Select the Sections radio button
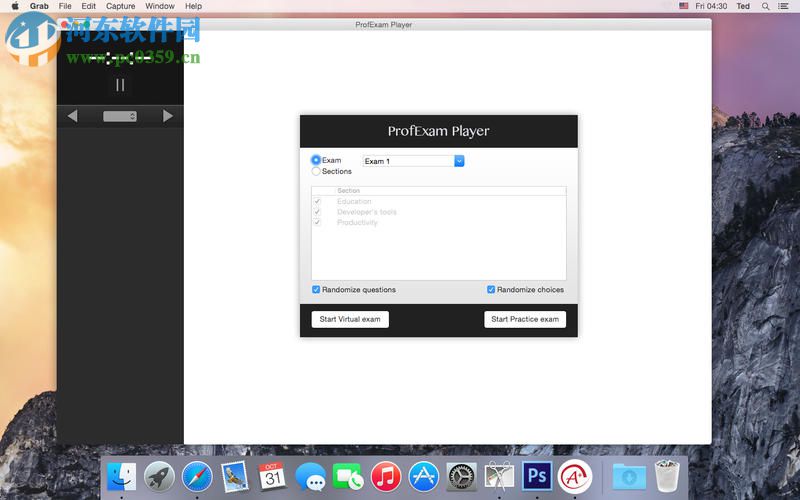The image size is (800, 500). [x=316, y=171]
